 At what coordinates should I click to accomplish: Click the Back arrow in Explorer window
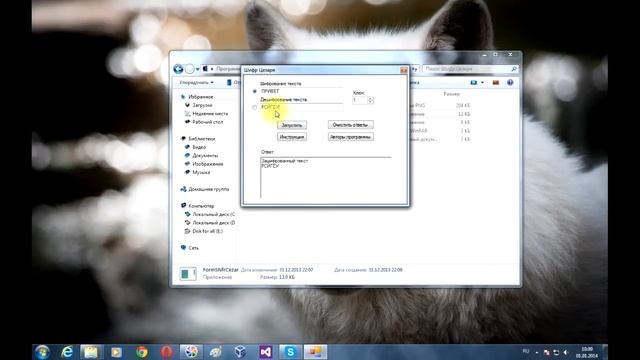(x=178, y=69)
